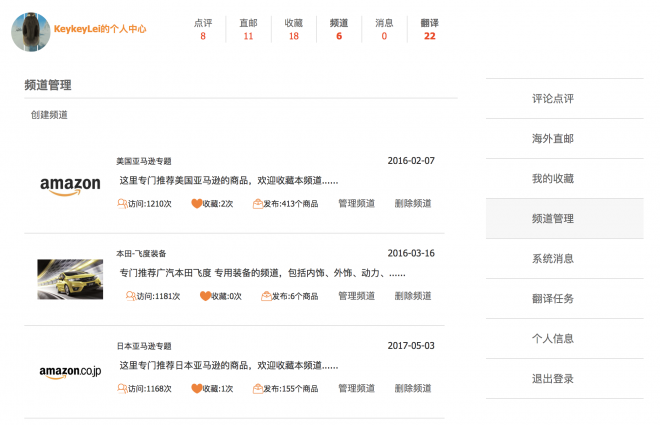Click heart favorite icon for 本田-飞度装备
Viewport: 660px width, 425px height.
(x=205, y=296)
